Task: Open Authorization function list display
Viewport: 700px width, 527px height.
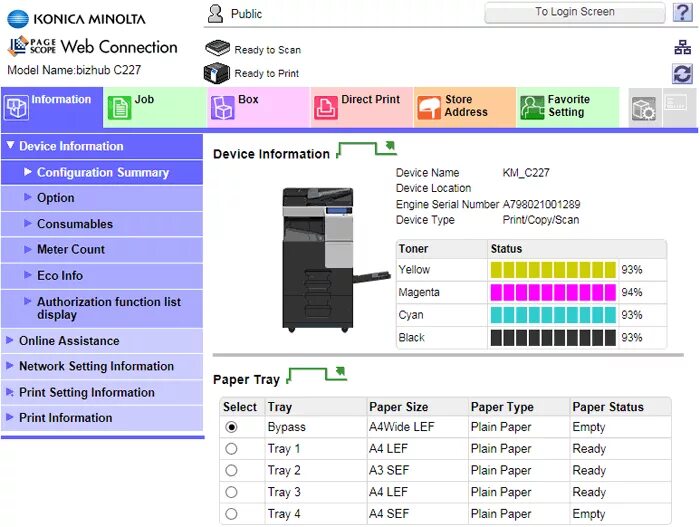Action: 102,309
